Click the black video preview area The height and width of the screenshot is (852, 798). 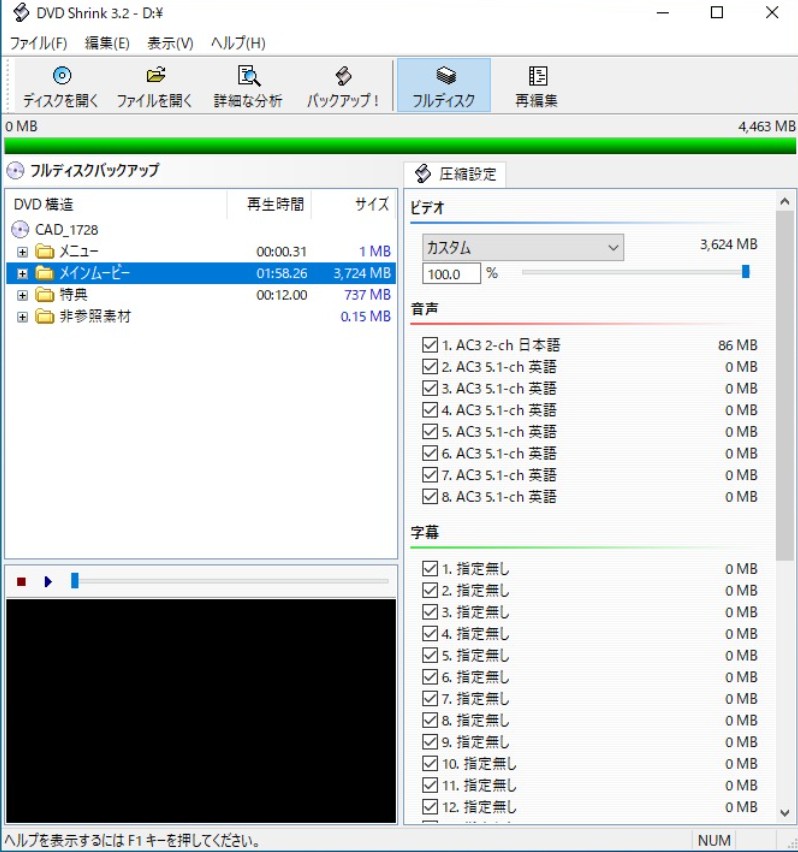click(201, 711)
